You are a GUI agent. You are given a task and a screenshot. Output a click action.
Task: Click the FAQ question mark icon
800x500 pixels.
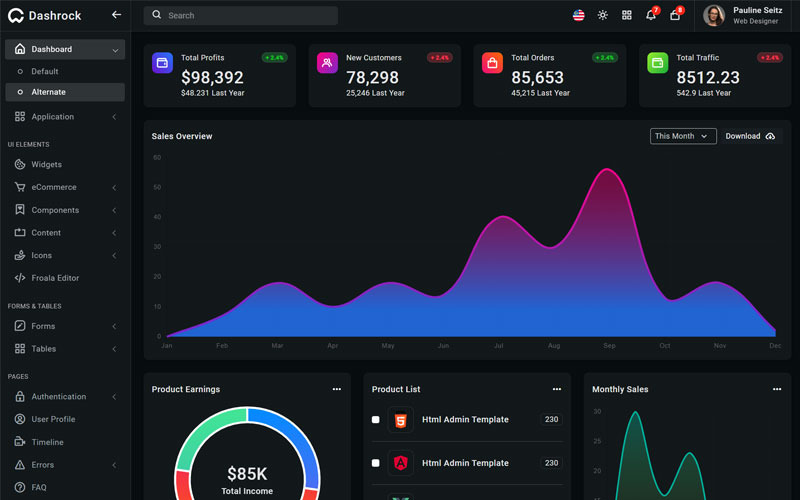(20, 487)
